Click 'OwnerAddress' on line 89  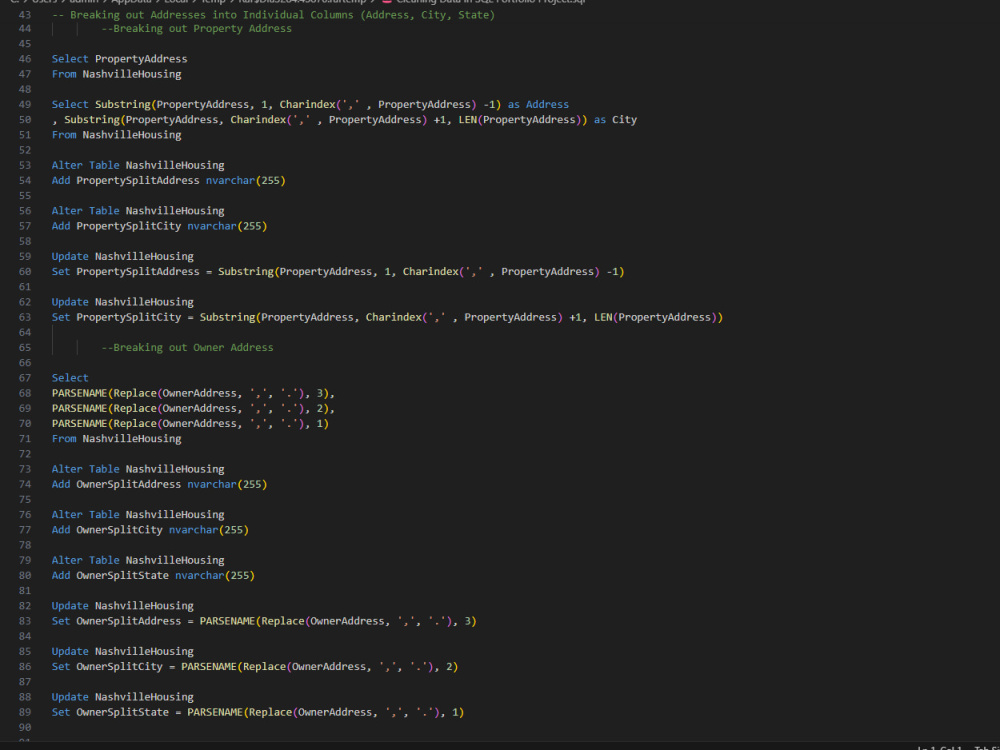pyautogui.click(x=335, y=712)
